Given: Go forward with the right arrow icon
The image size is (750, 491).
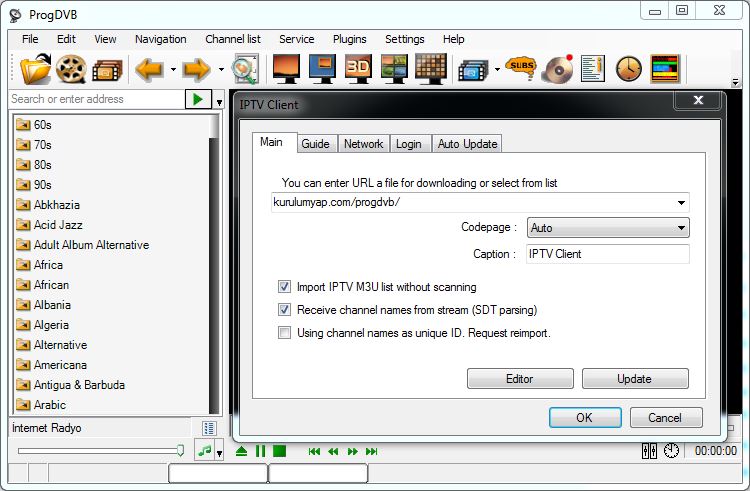Looking at the screenshot, I should (x=197, y=70).
